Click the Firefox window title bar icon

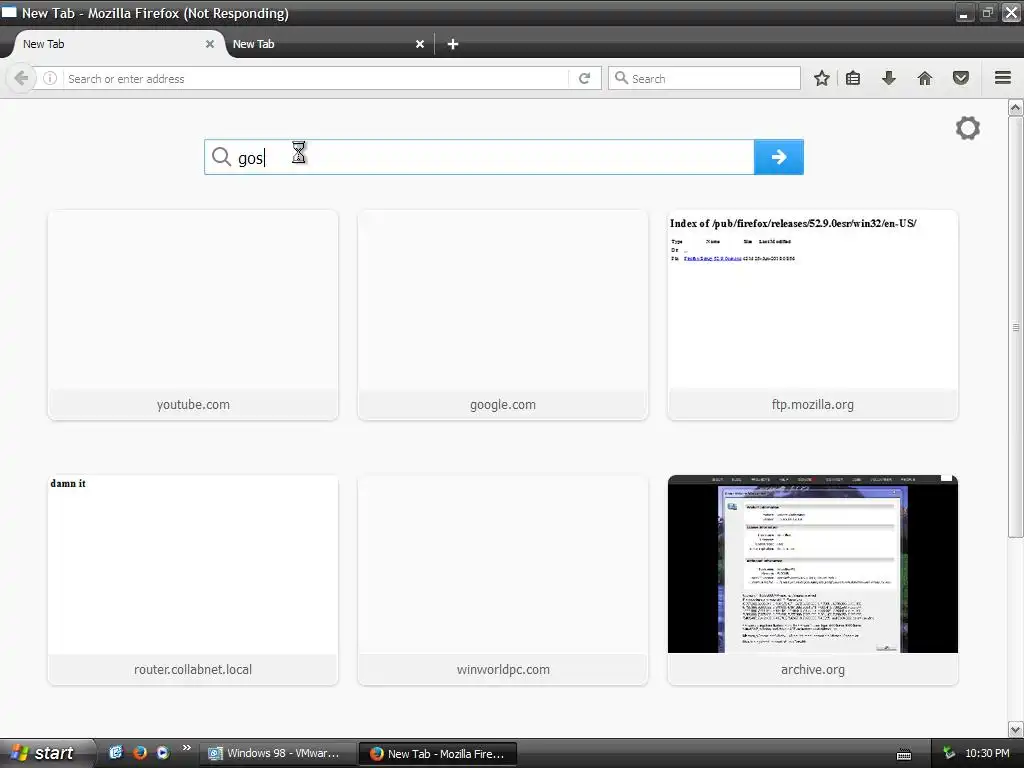click(8, 12)
